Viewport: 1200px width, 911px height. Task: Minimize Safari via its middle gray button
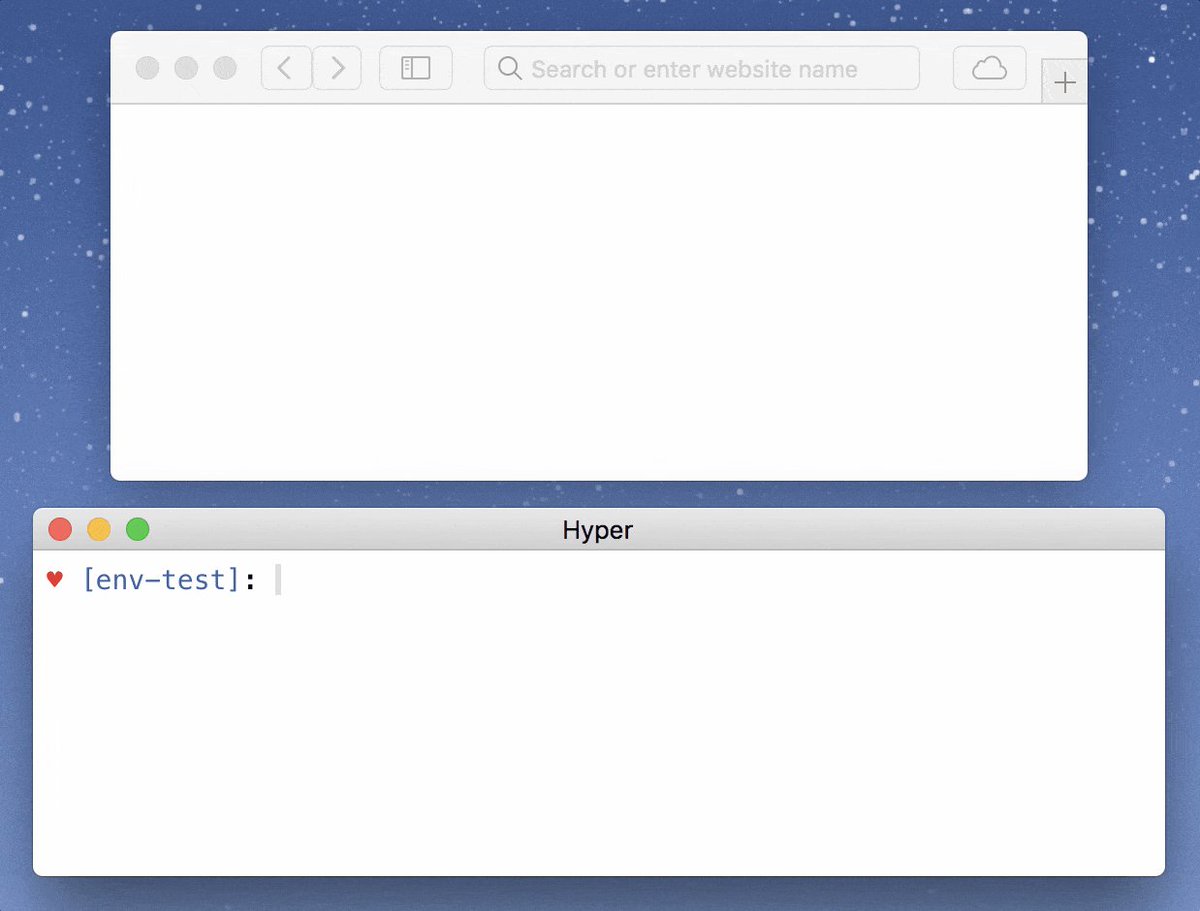tap(186, 68)
